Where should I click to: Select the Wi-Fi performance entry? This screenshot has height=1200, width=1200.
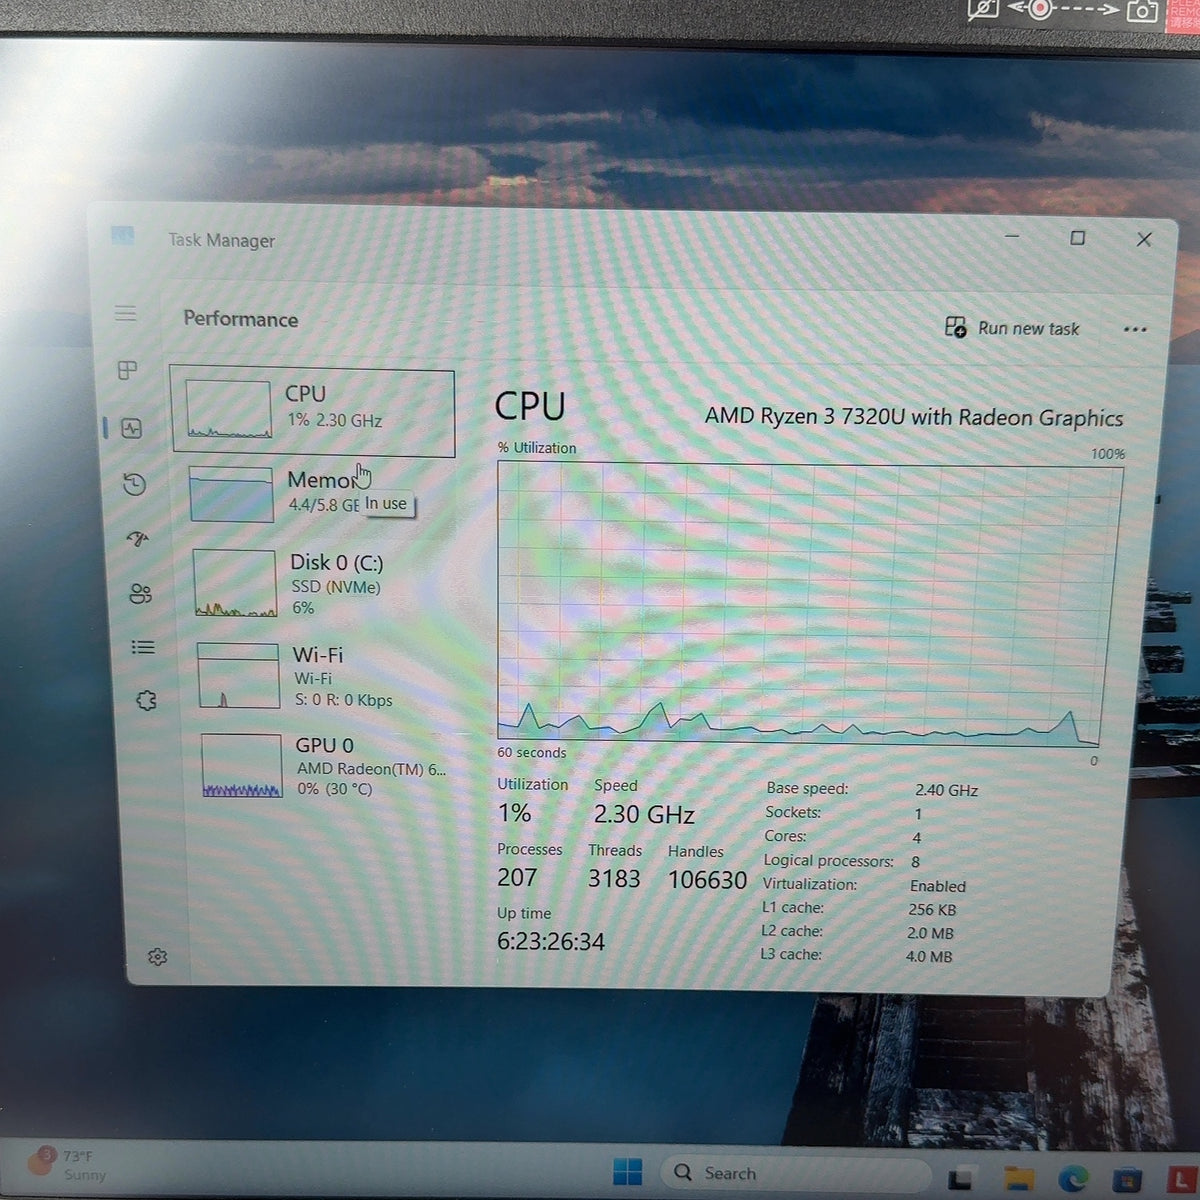click(322, 676)
